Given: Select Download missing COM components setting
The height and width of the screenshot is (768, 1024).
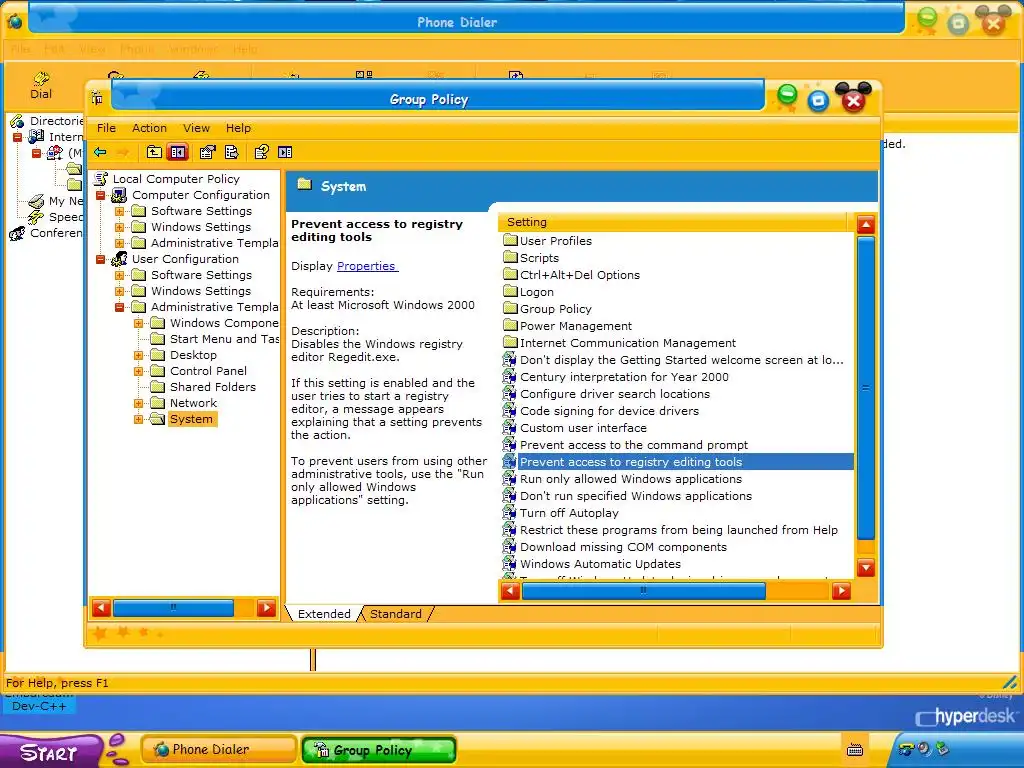Looking at the screenshot, I should 622,547.
